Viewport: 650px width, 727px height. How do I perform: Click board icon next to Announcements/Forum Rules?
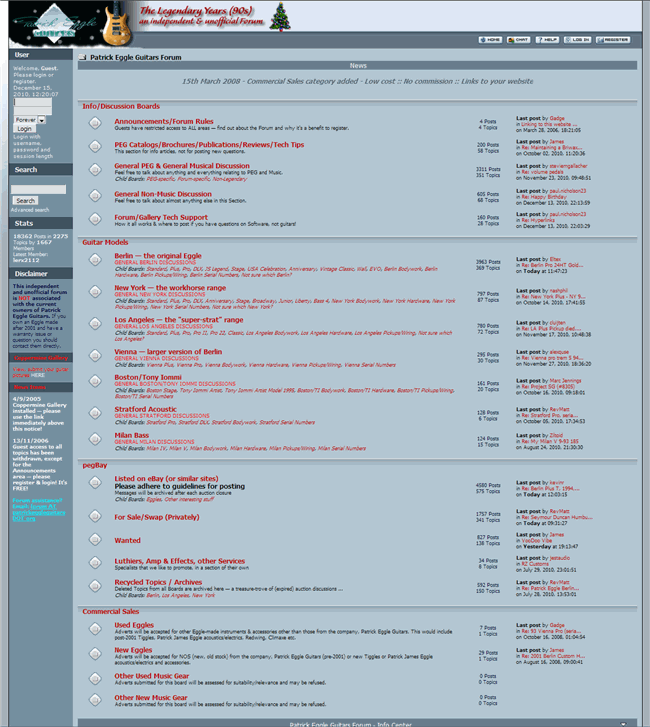(95, 123)
